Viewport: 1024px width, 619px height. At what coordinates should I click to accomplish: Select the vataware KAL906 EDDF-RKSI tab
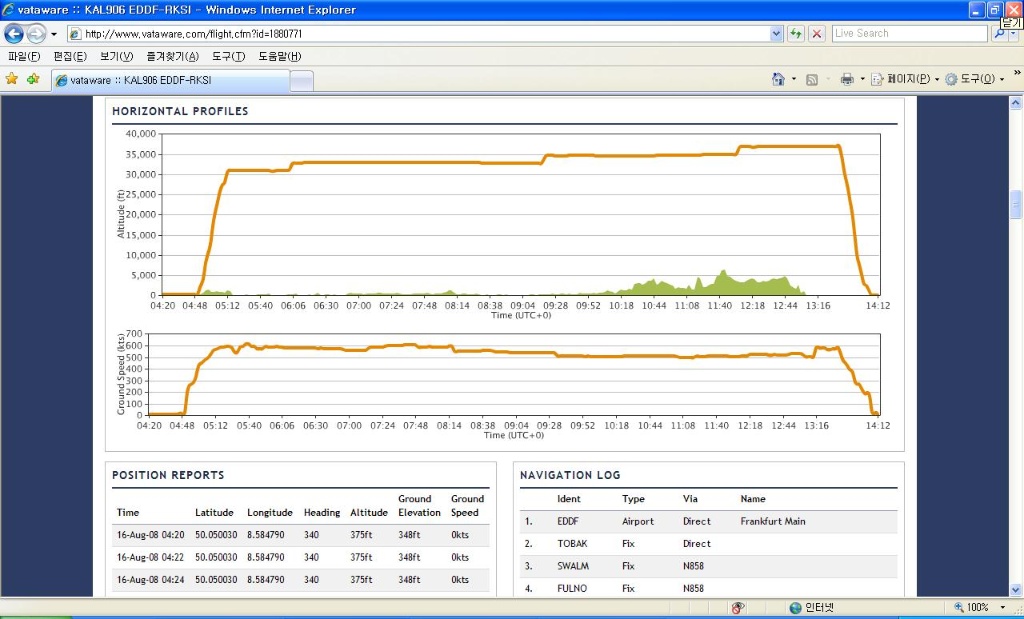pyautogui.click(x=170, y=80)
